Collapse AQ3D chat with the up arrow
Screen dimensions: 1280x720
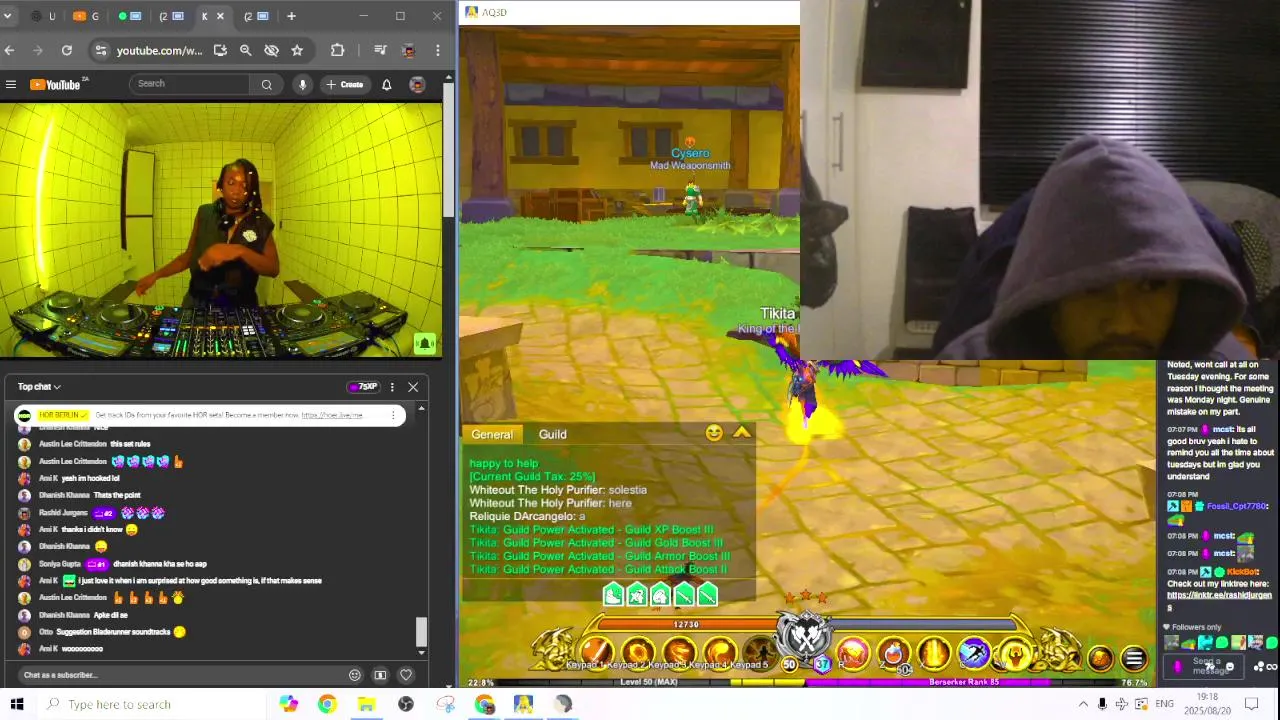(742, 433)
